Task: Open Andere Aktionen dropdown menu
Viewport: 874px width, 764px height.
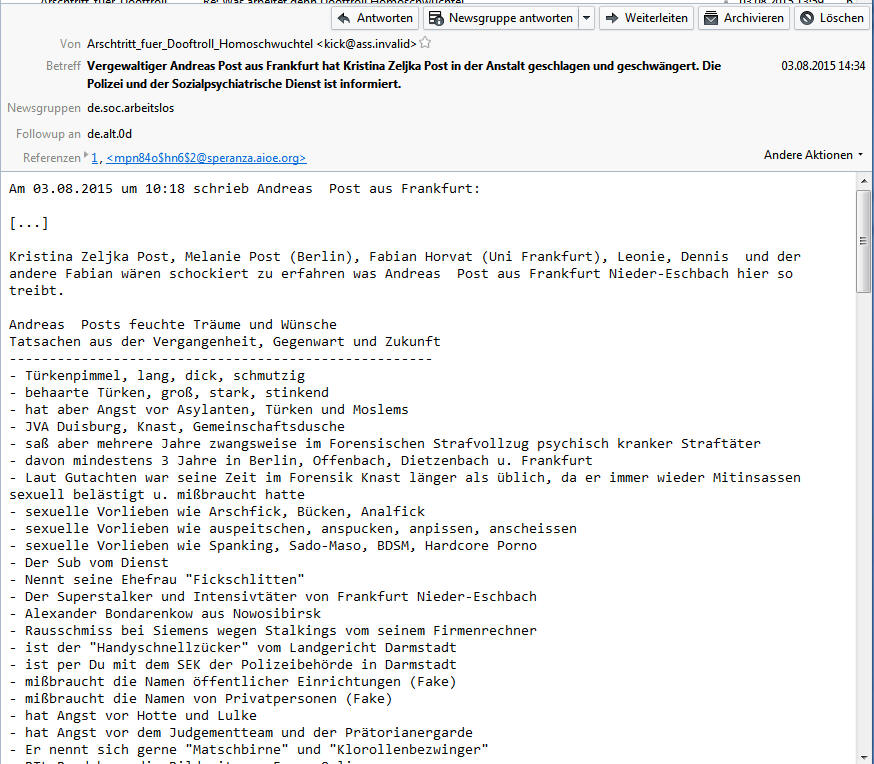Action: [813, 155]
